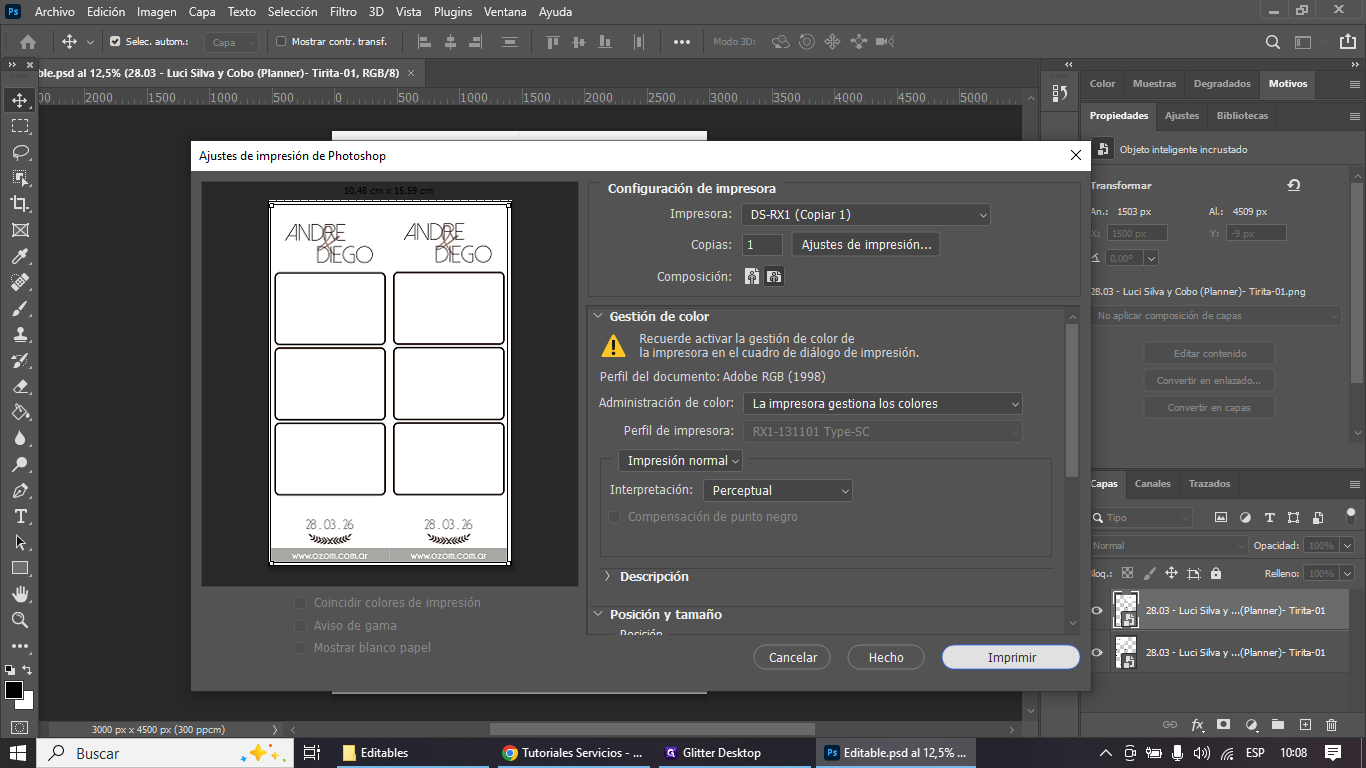
Task: Open the layer Relleno dropdown arrow
Action: [x=1347, y=574]
